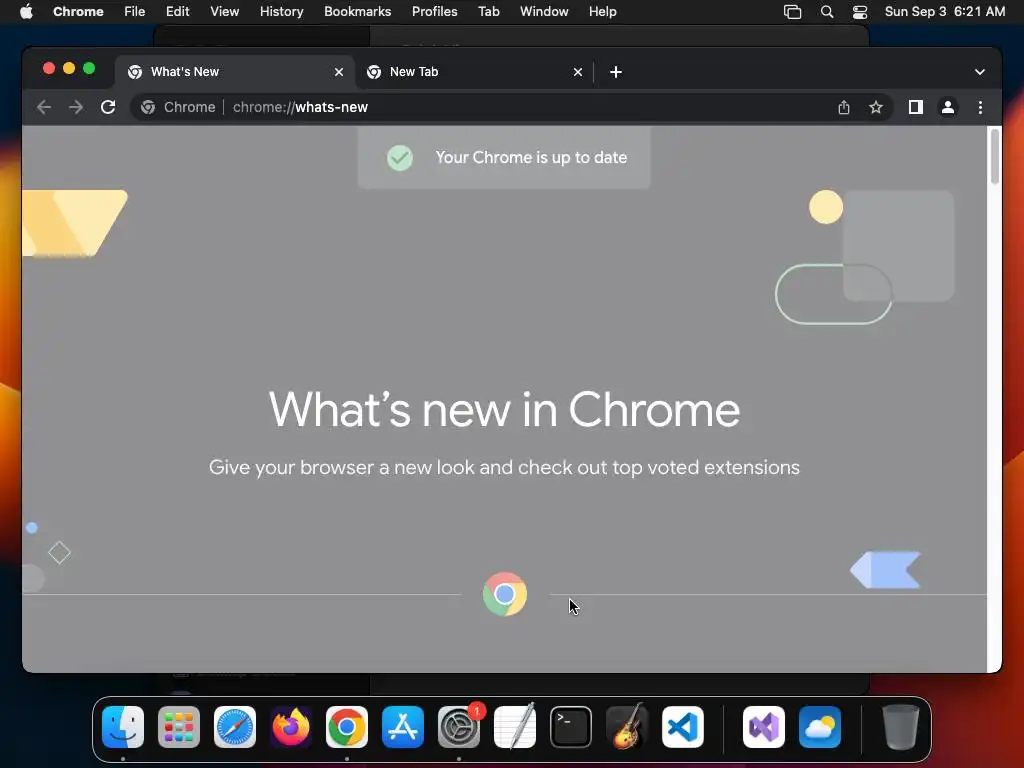
Task: Launch Terminal from the Dock
Action: tap(571, 727)
